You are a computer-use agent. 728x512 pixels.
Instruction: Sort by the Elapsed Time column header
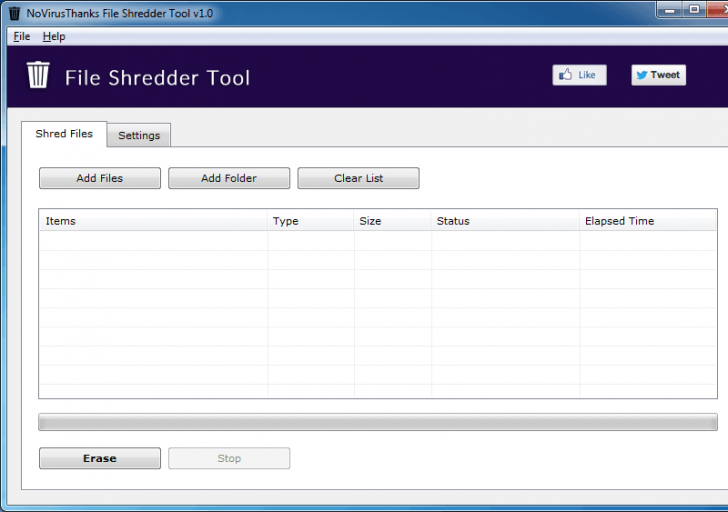(x=648, y=221)
